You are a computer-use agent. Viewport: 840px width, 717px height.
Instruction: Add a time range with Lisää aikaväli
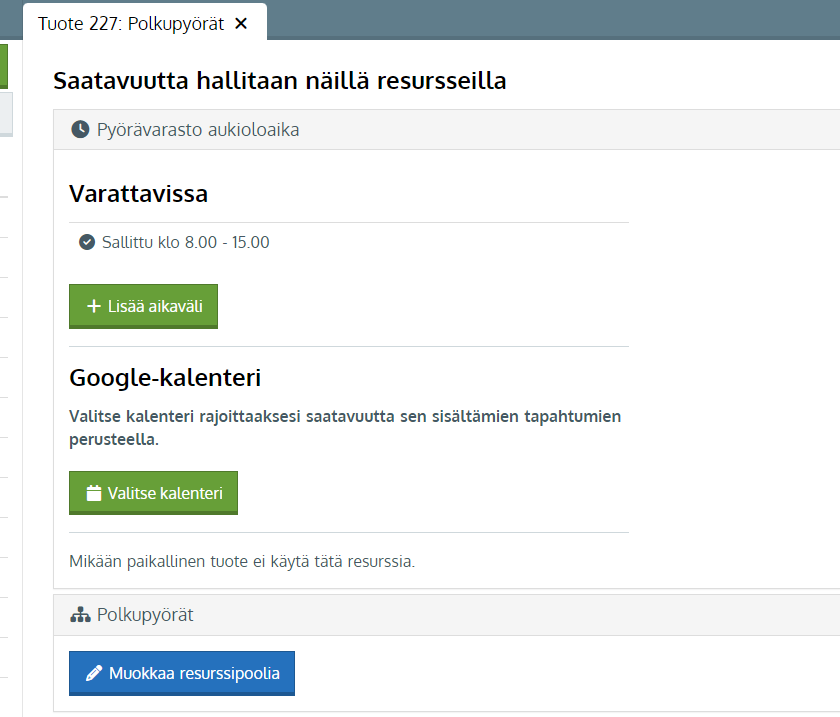point(144,306)
